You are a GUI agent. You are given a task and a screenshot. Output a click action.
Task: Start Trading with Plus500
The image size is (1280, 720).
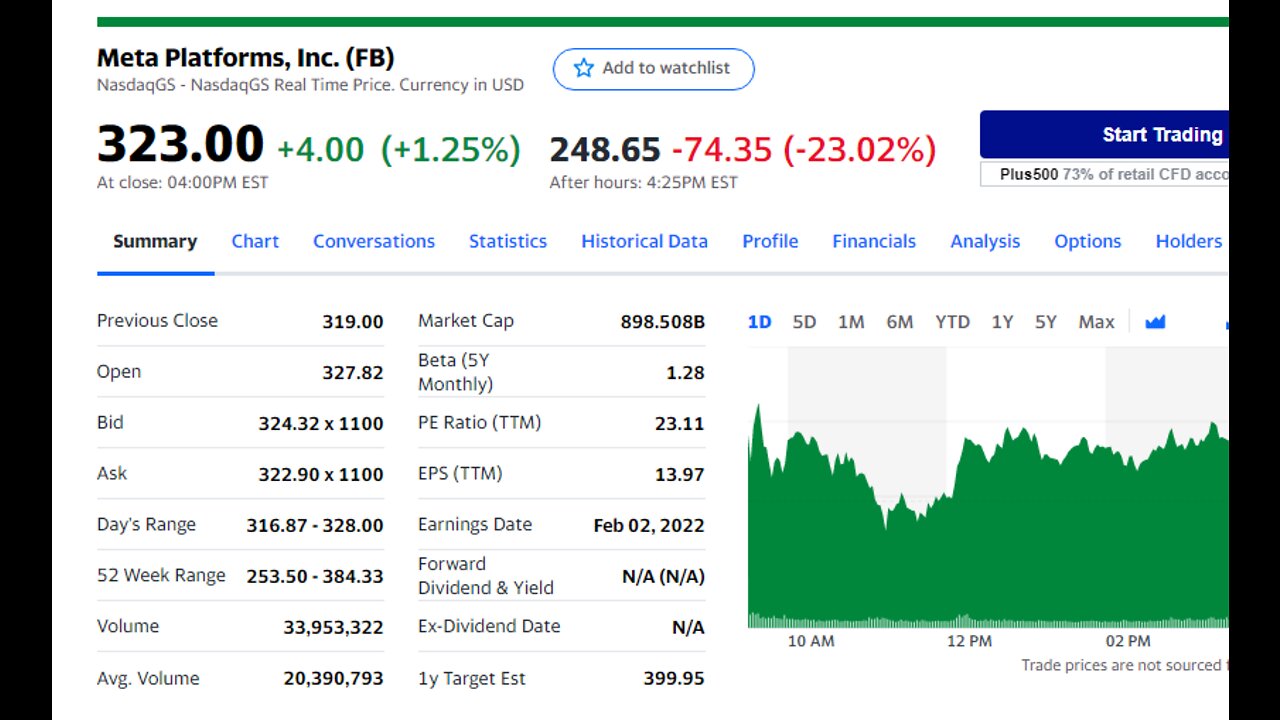1104,134
